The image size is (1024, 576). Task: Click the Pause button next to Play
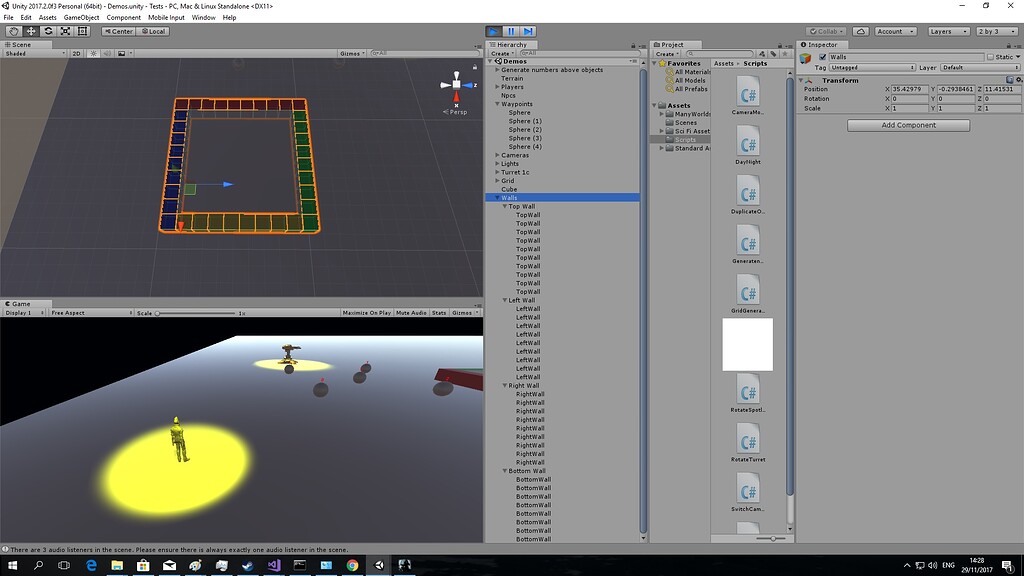coord(510,31)
